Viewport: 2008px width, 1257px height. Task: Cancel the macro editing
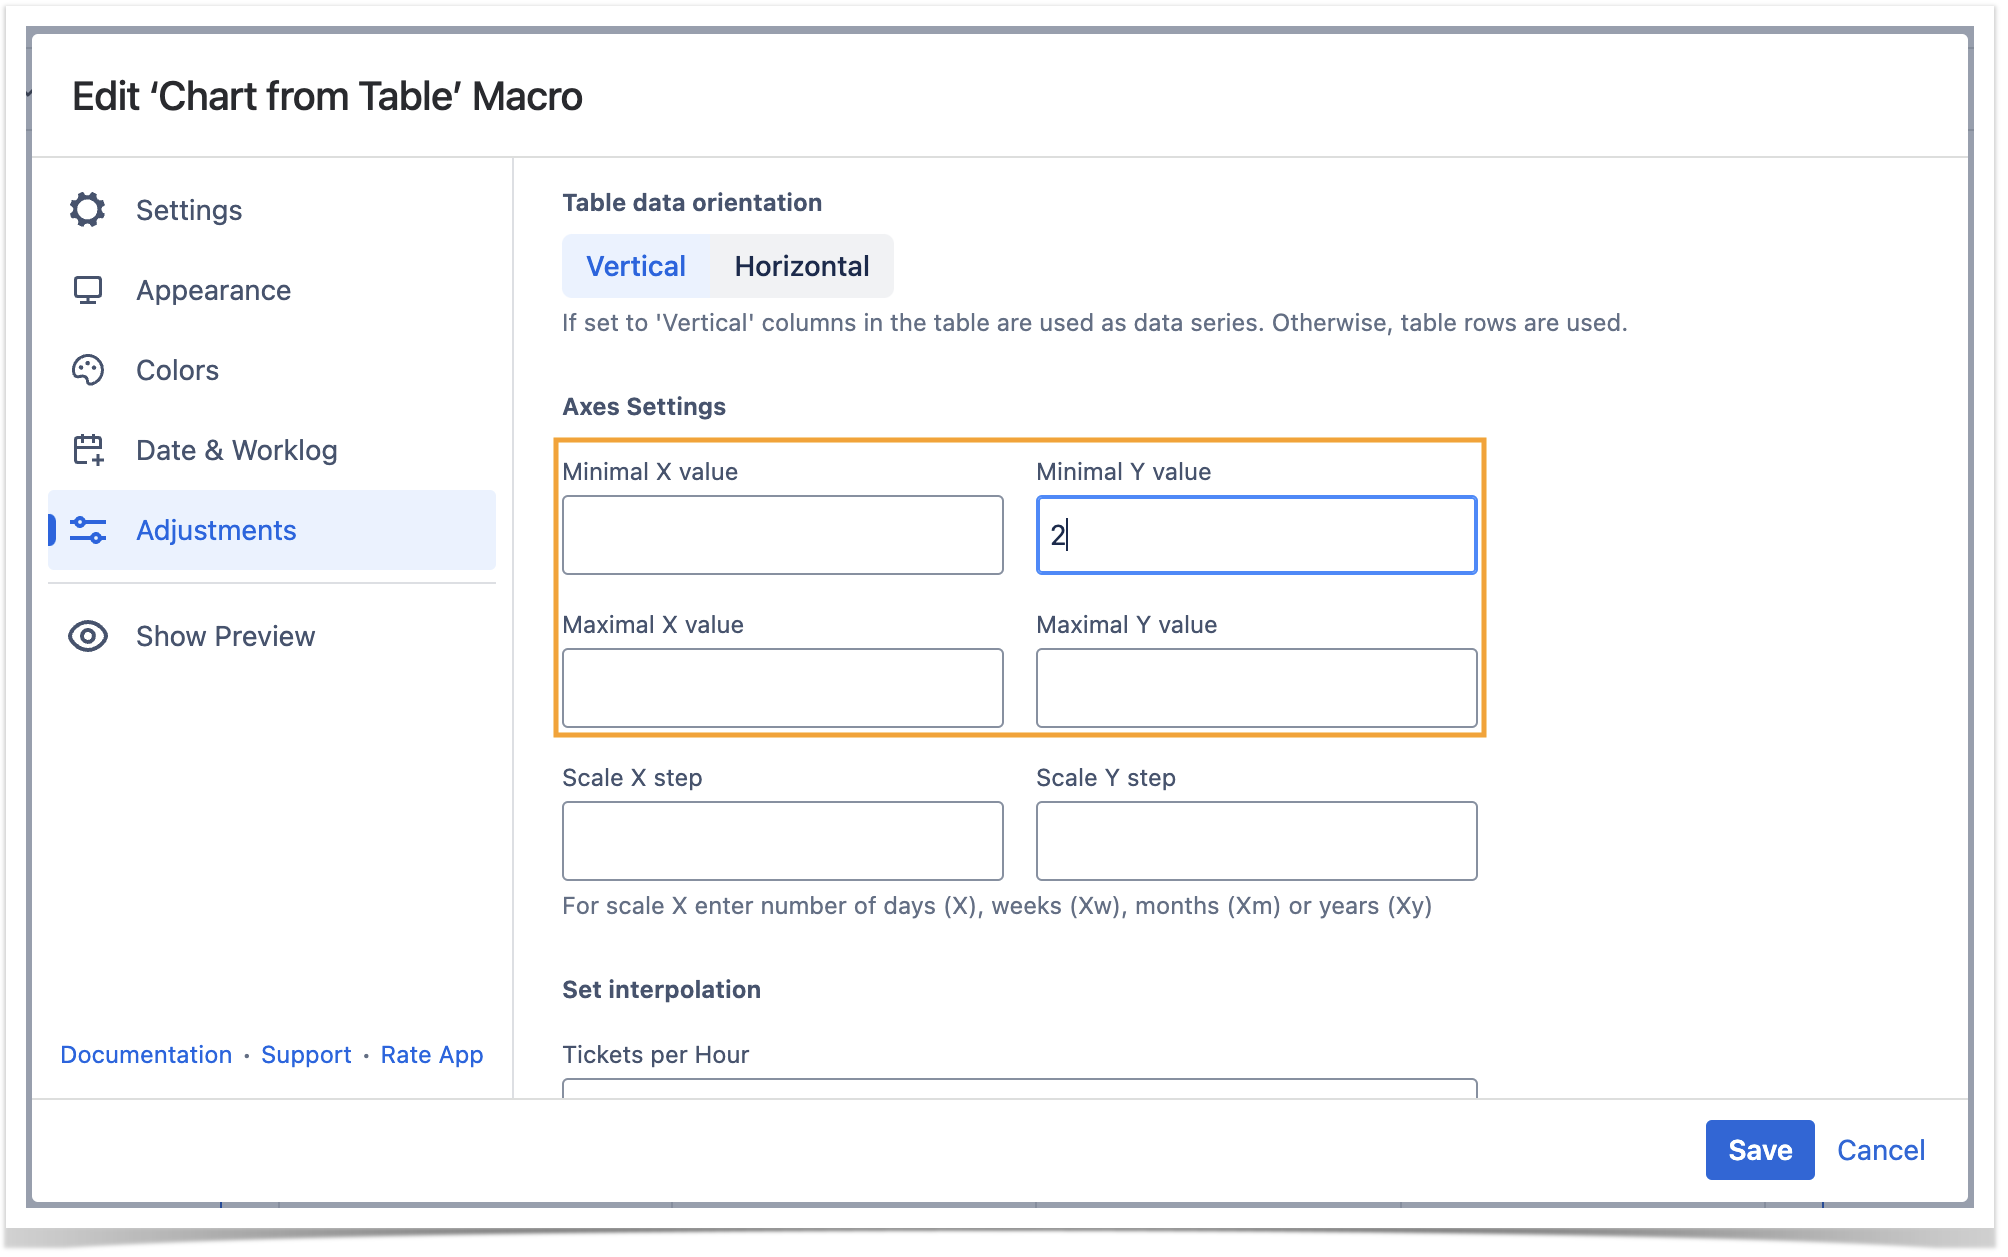pyautogui.click(x=1880, y=1150)
